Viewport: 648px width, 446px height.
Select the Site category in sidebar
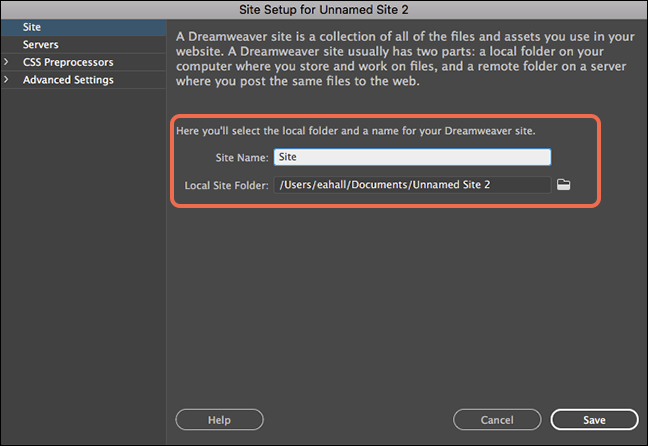(x=83, y=27)
